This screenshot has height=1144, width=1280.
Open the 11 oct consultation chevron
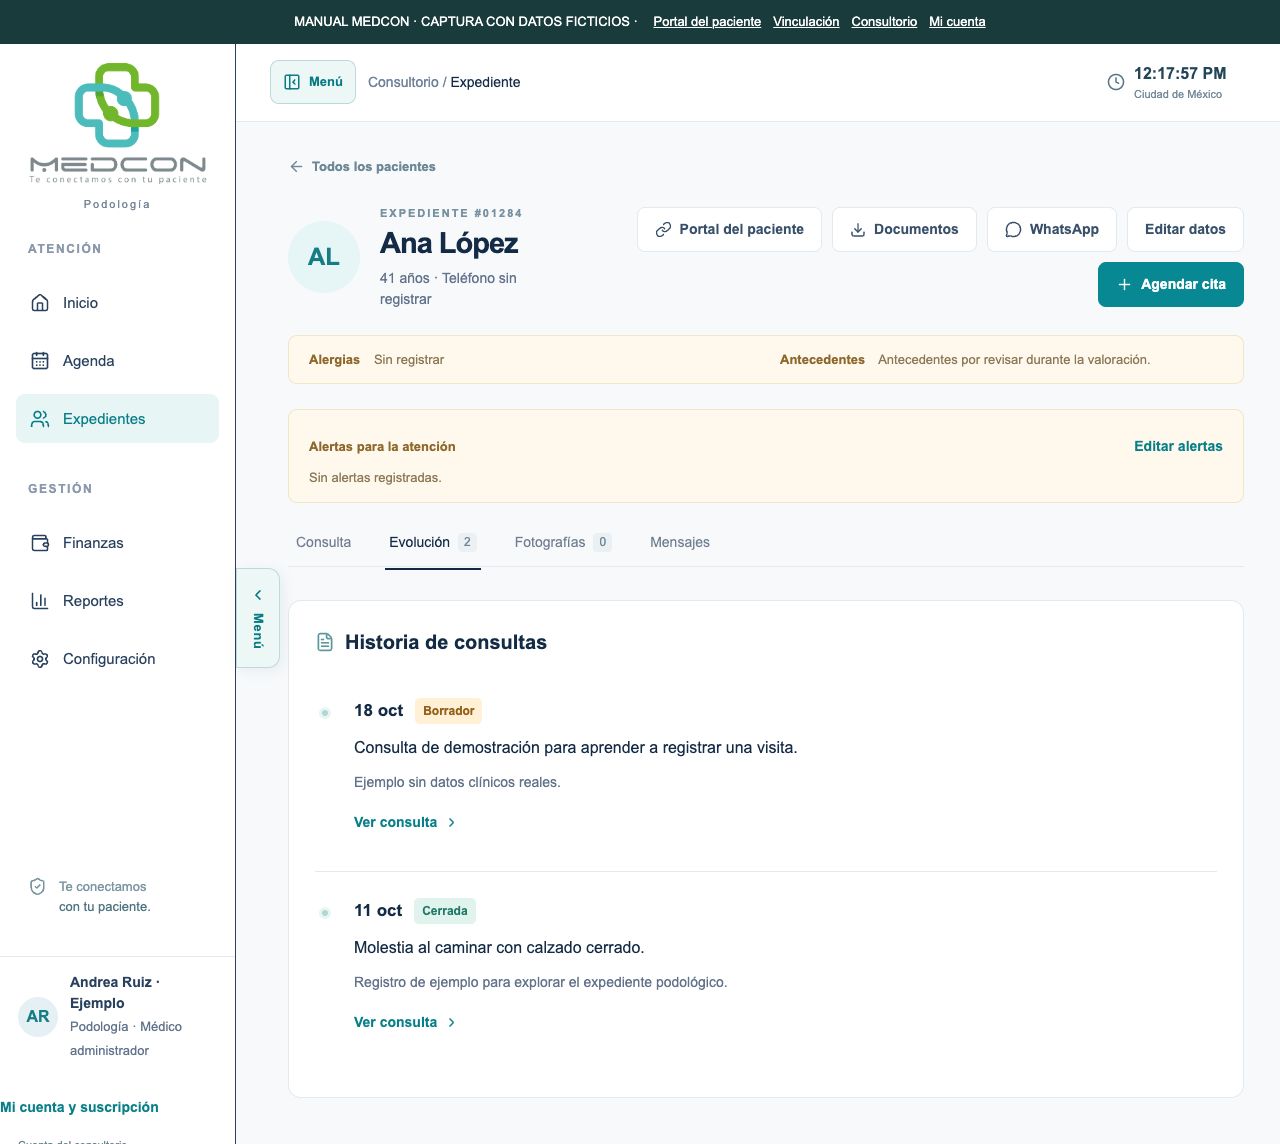pyautogui.click(x=452, y=1022)
